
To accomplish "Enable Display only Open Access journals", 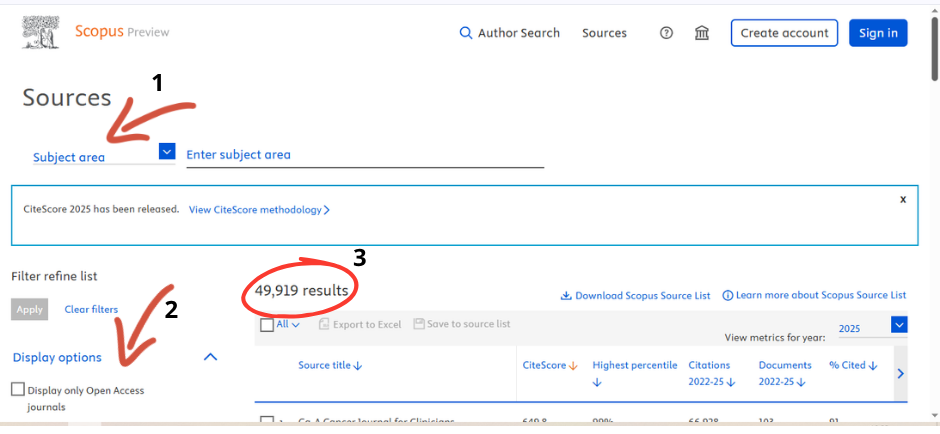I will 18,390.
